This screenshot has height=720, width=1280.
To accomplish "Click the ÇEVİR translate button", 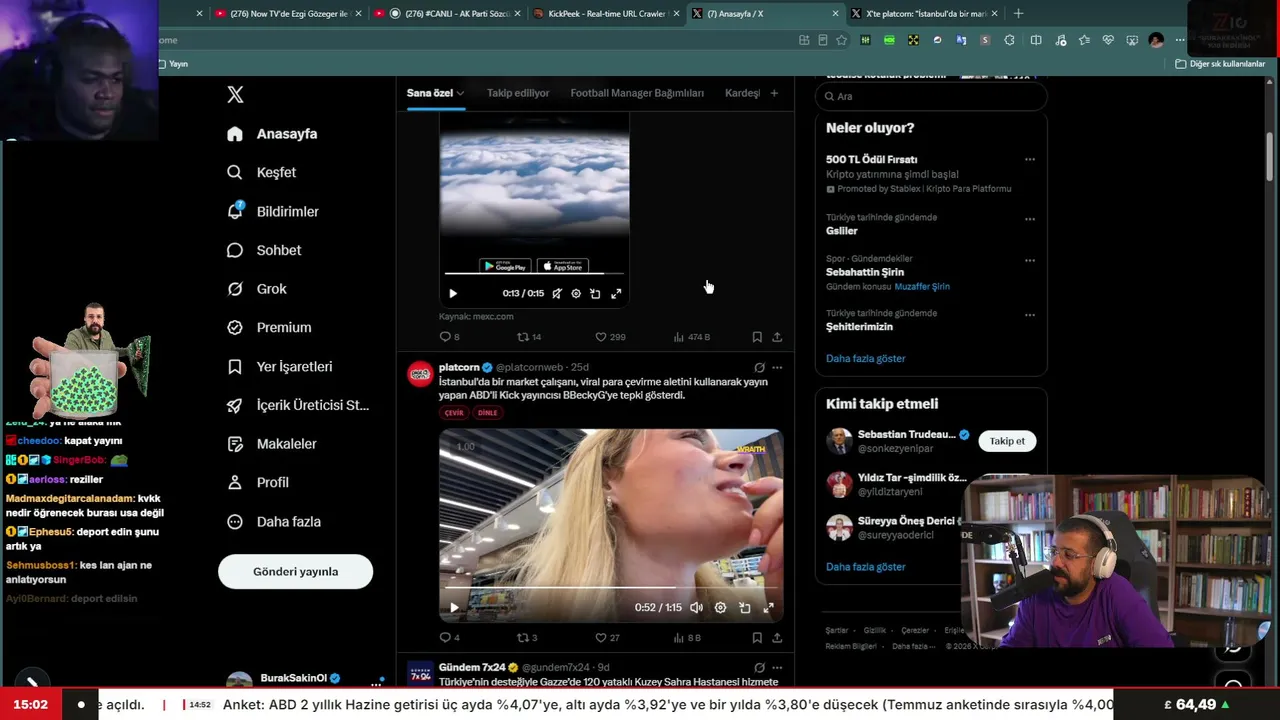I will pos(454,413).
